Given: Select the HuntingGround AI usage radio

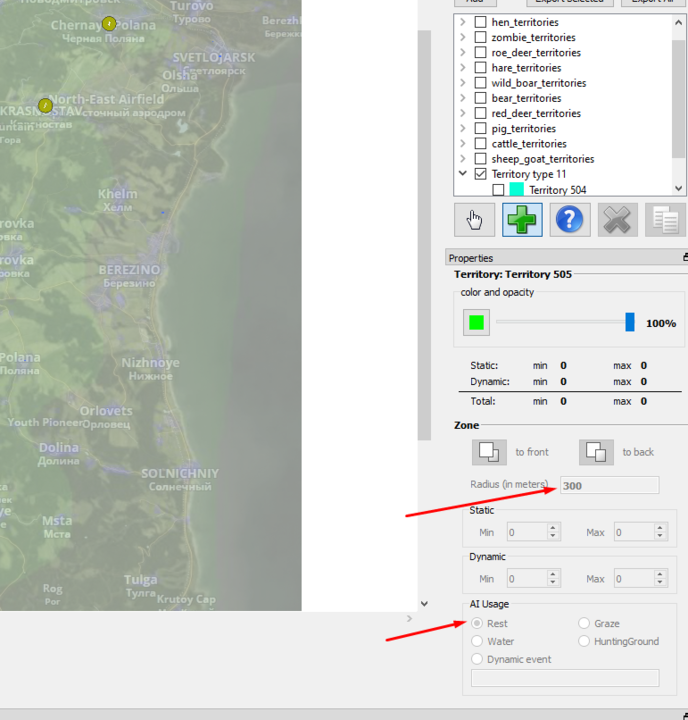Looking at the screenshot, I should [584, 641].
